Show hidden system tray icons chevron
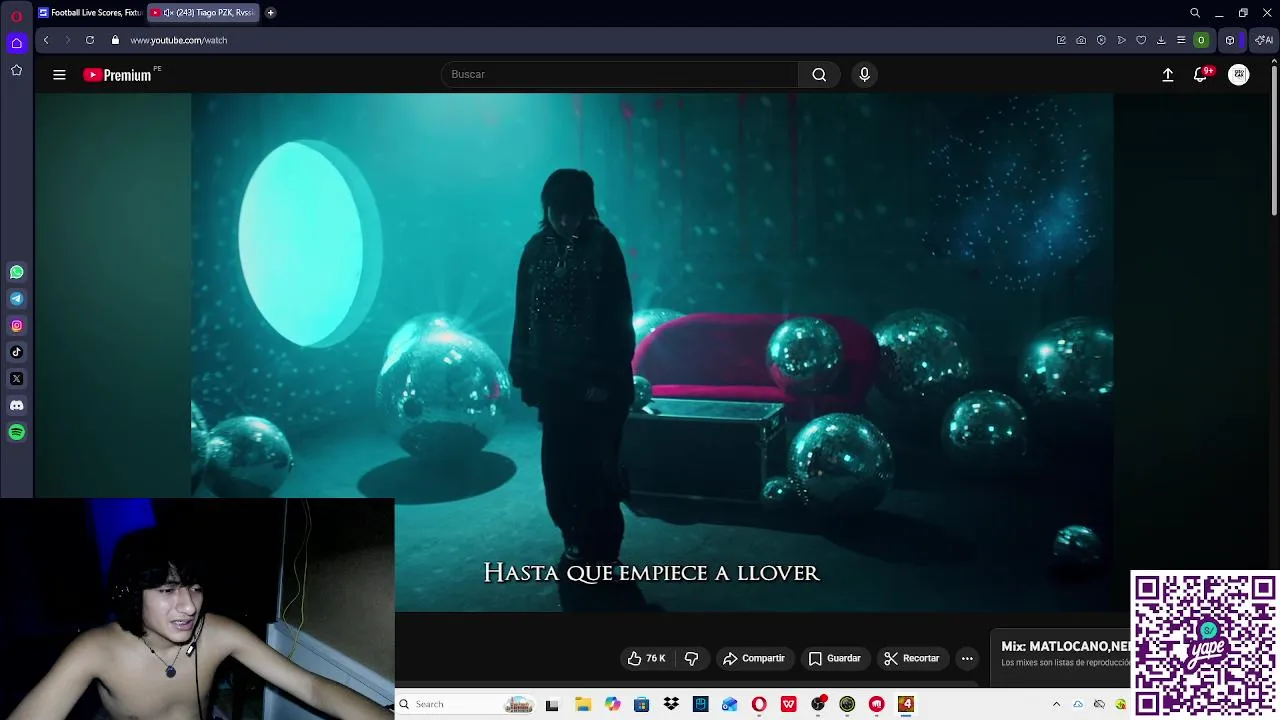This screenshot has width=1280, height=720. (x=1056, y=704)
